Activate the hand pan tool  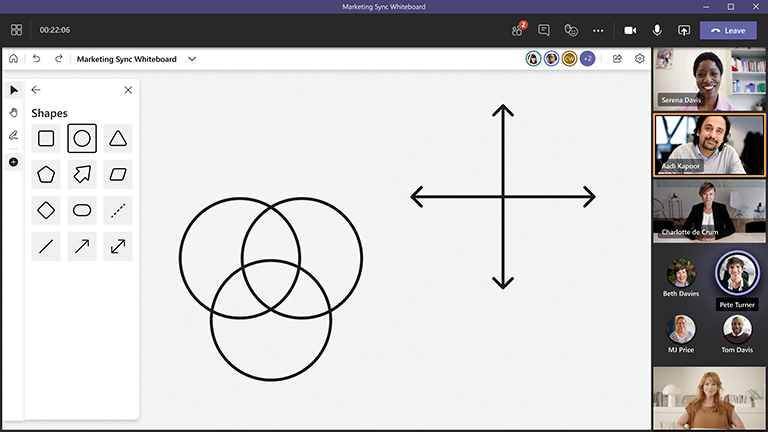[13, 112]
